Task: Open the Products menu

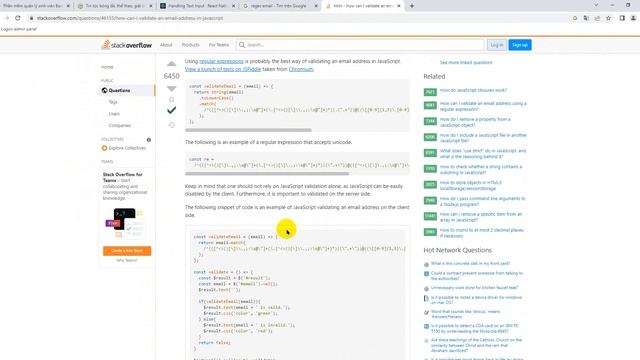Action: pos(191,45)
